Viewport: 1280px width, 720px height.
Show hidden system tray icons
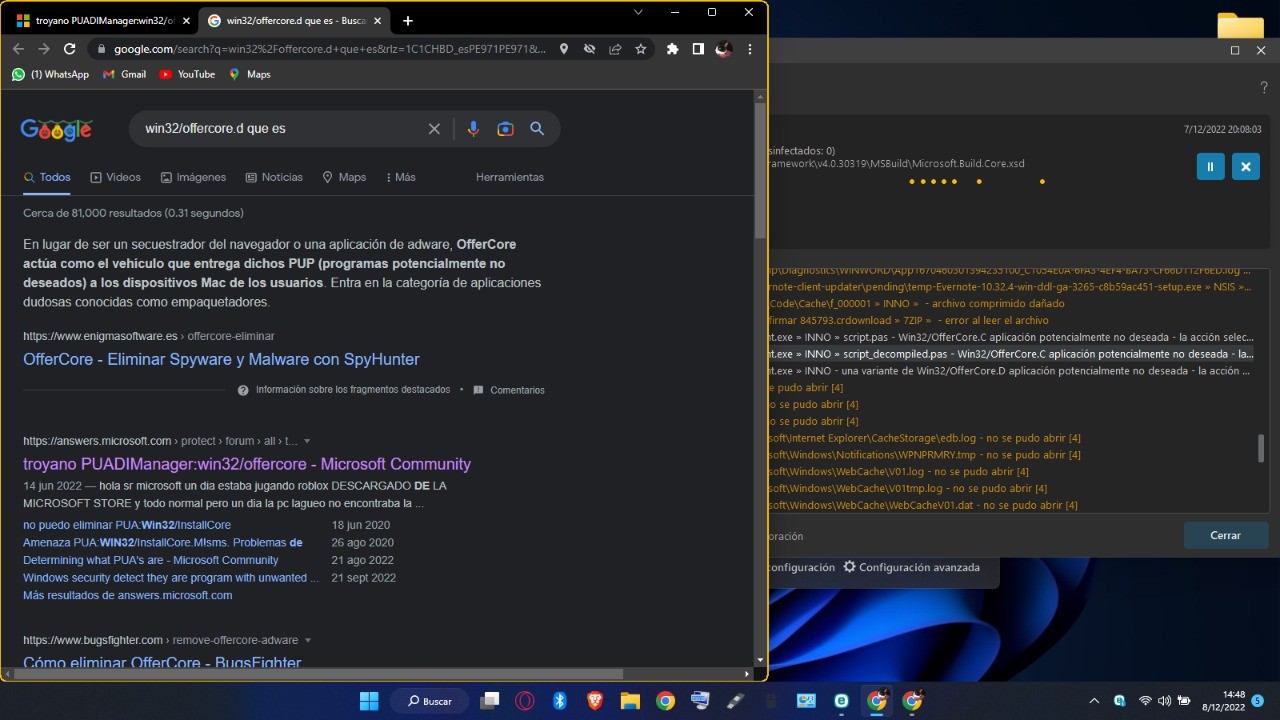pos(1093,701)
